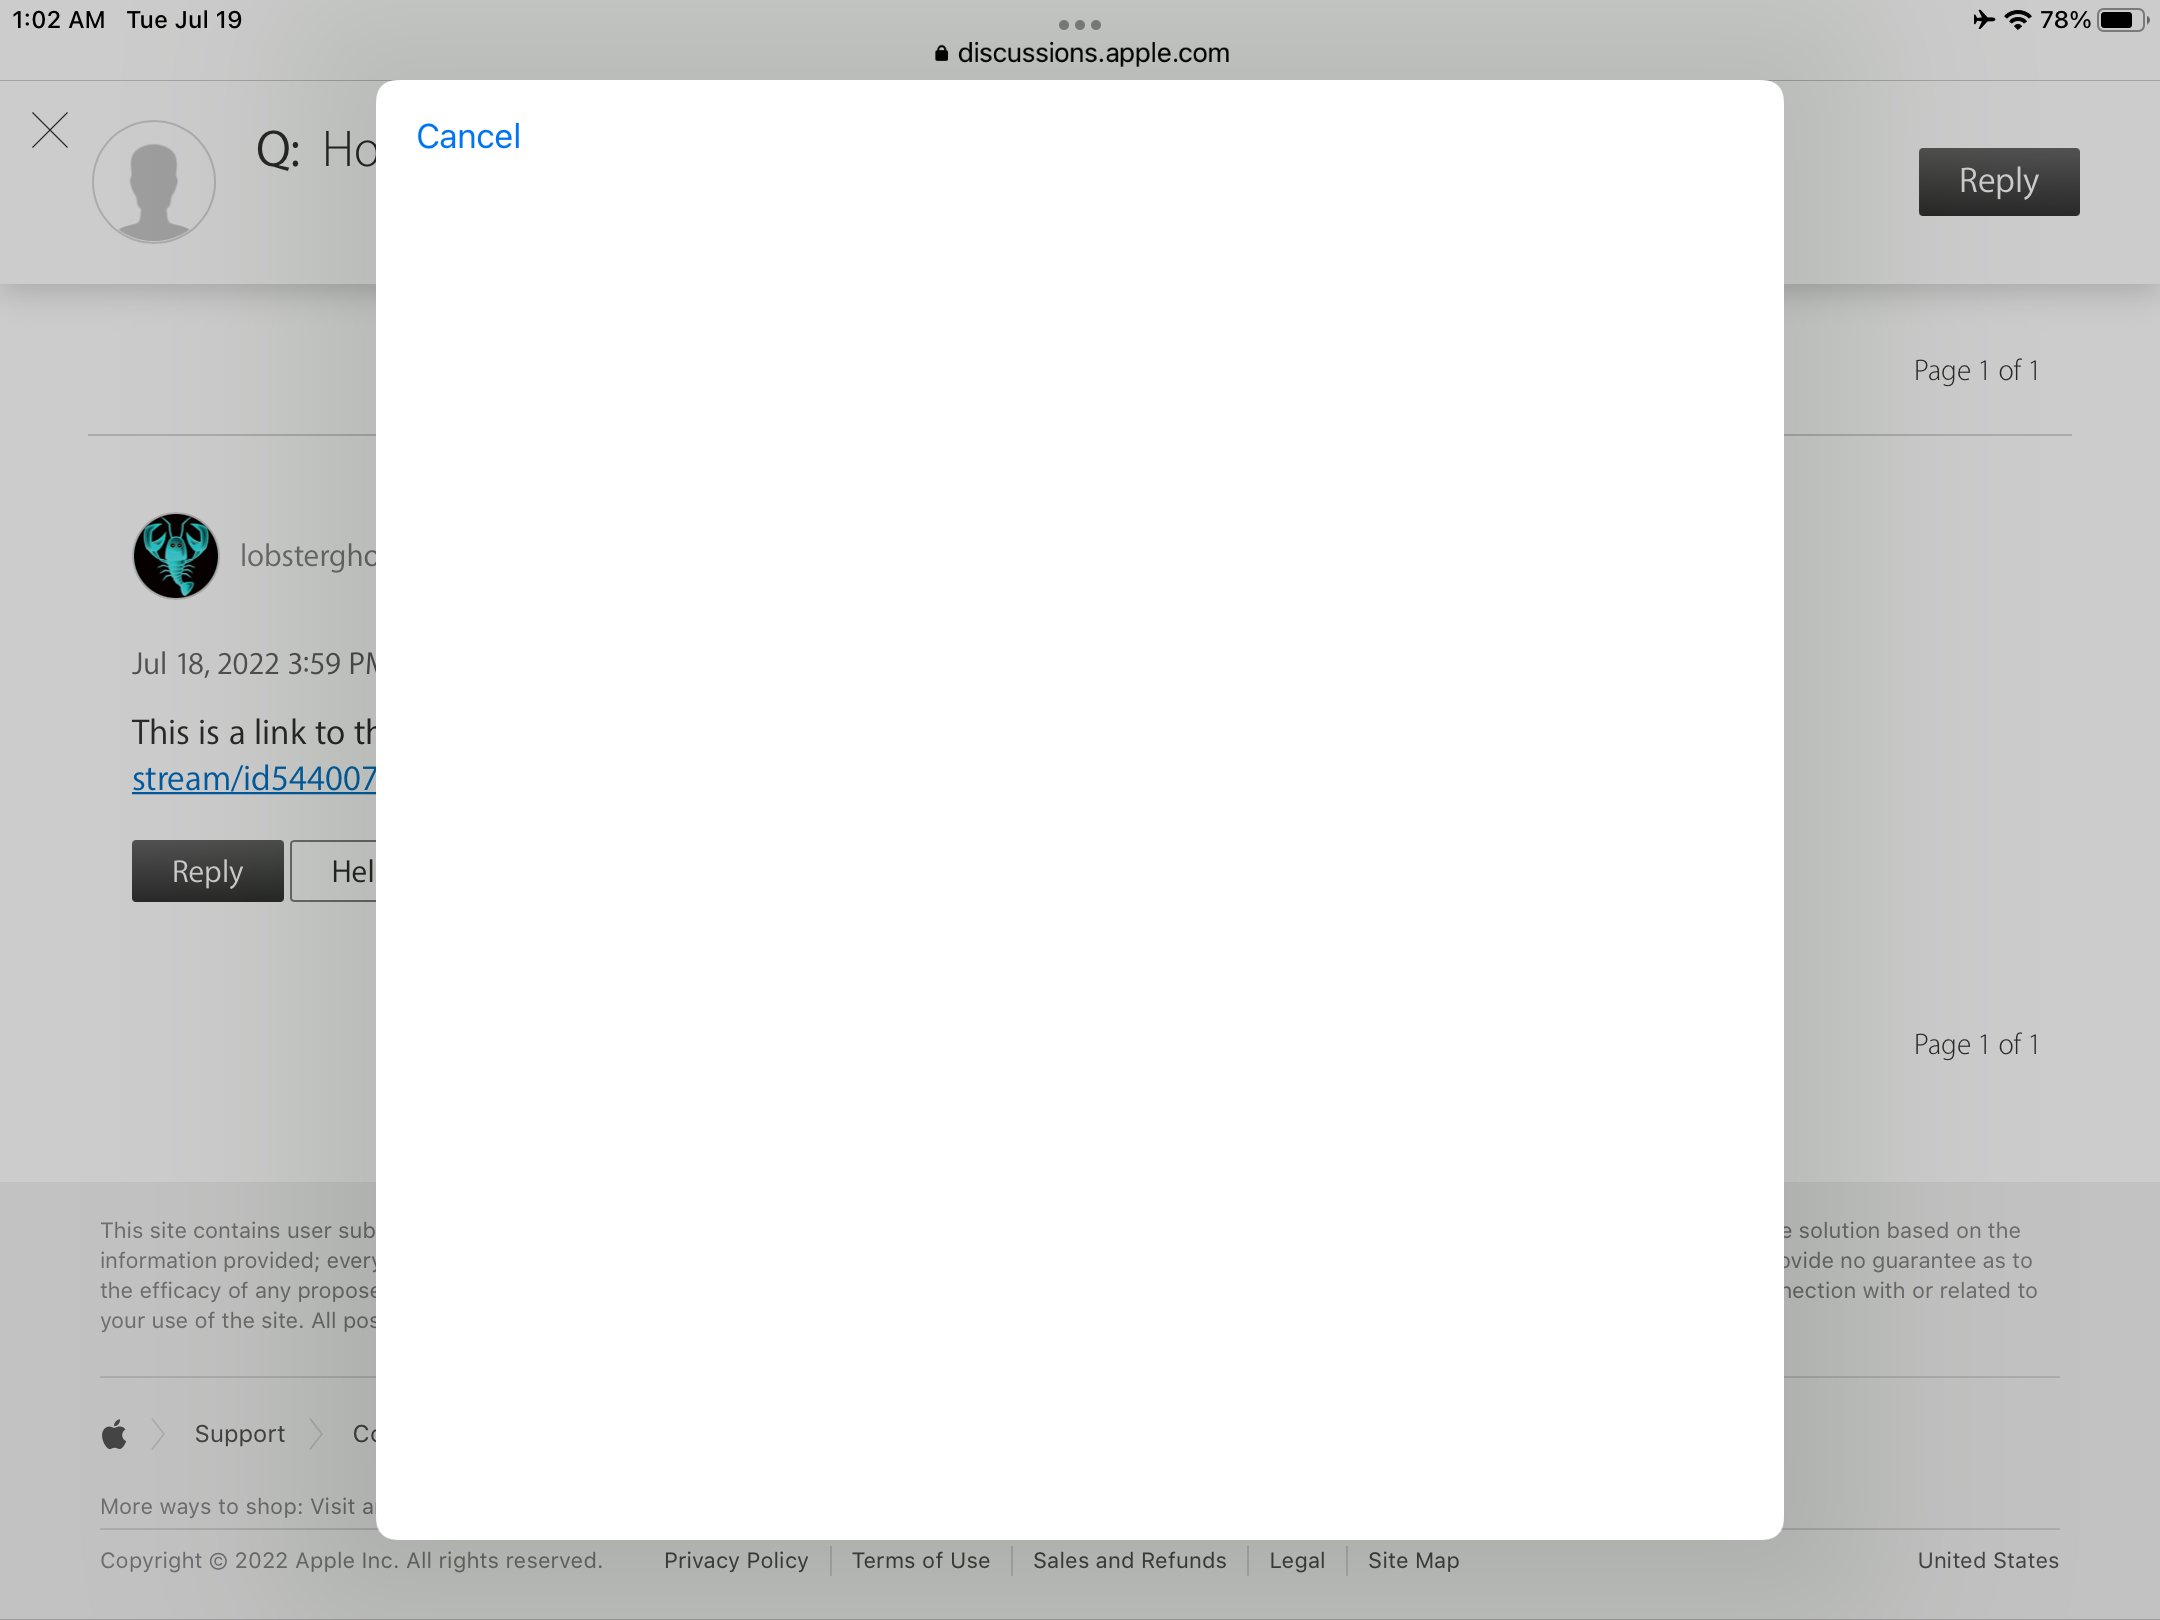Open the lobster profile picture
Image resolution: width=2160 pixels, height=1620 pixels.
(176, 556)
